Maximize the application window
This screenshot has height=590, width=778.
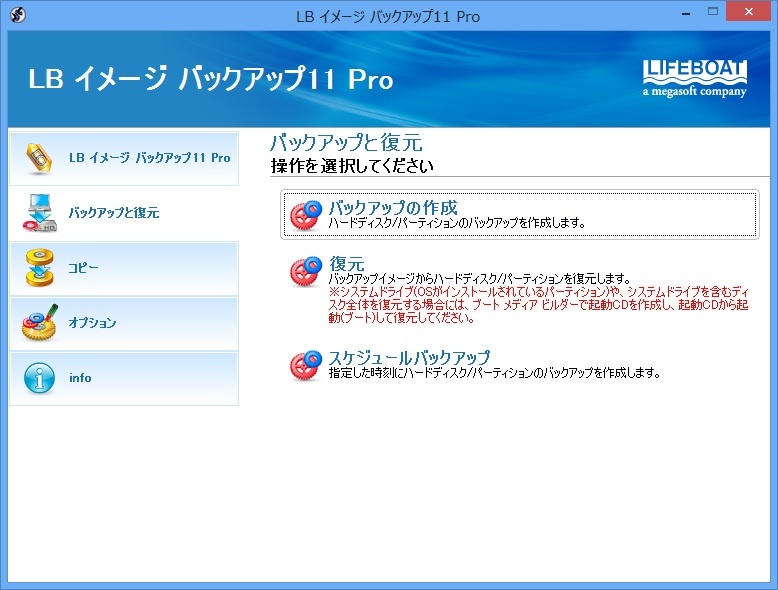(713, 12)
